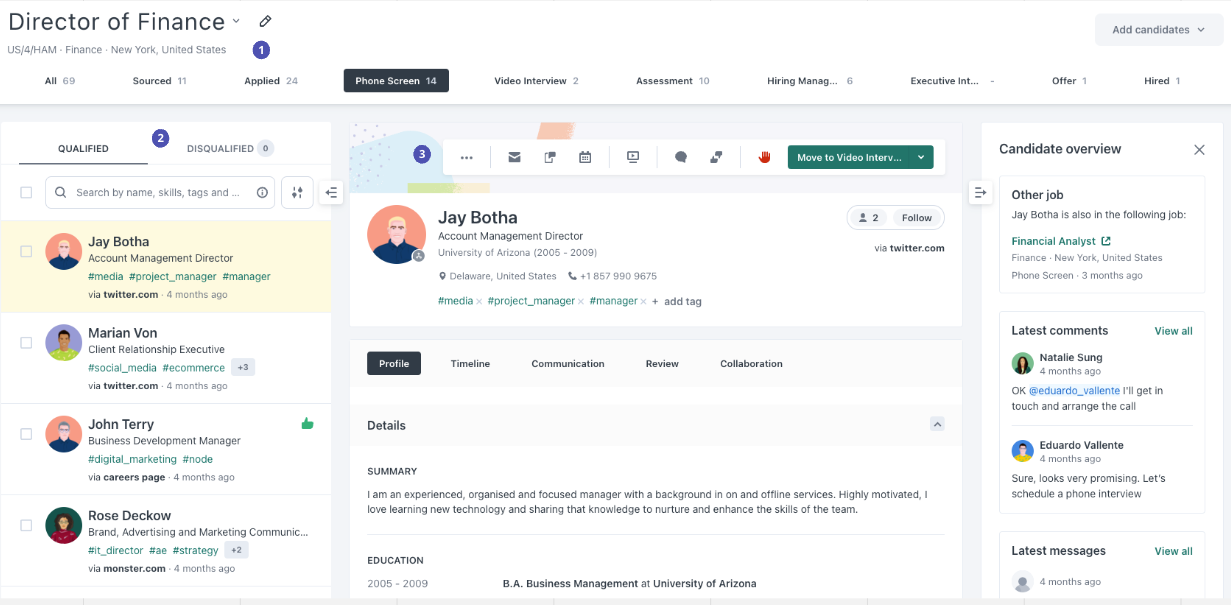Open the calendar scheduling icon for Jay Botha

point(585,157)
